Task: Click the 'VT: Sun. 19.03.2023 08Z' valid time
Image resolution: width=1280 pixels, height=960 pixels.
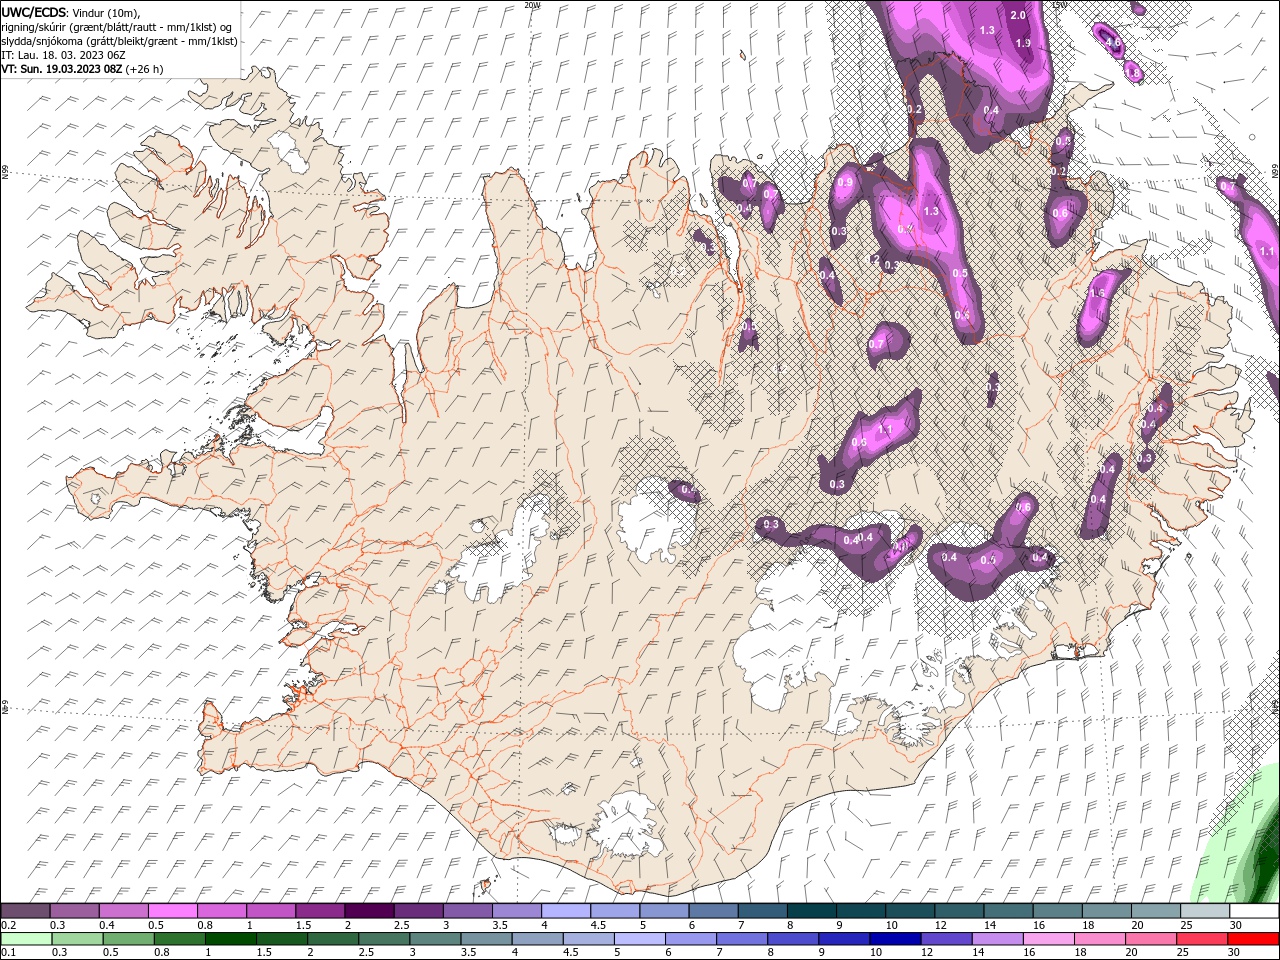Action: click(x=62, y=69)
